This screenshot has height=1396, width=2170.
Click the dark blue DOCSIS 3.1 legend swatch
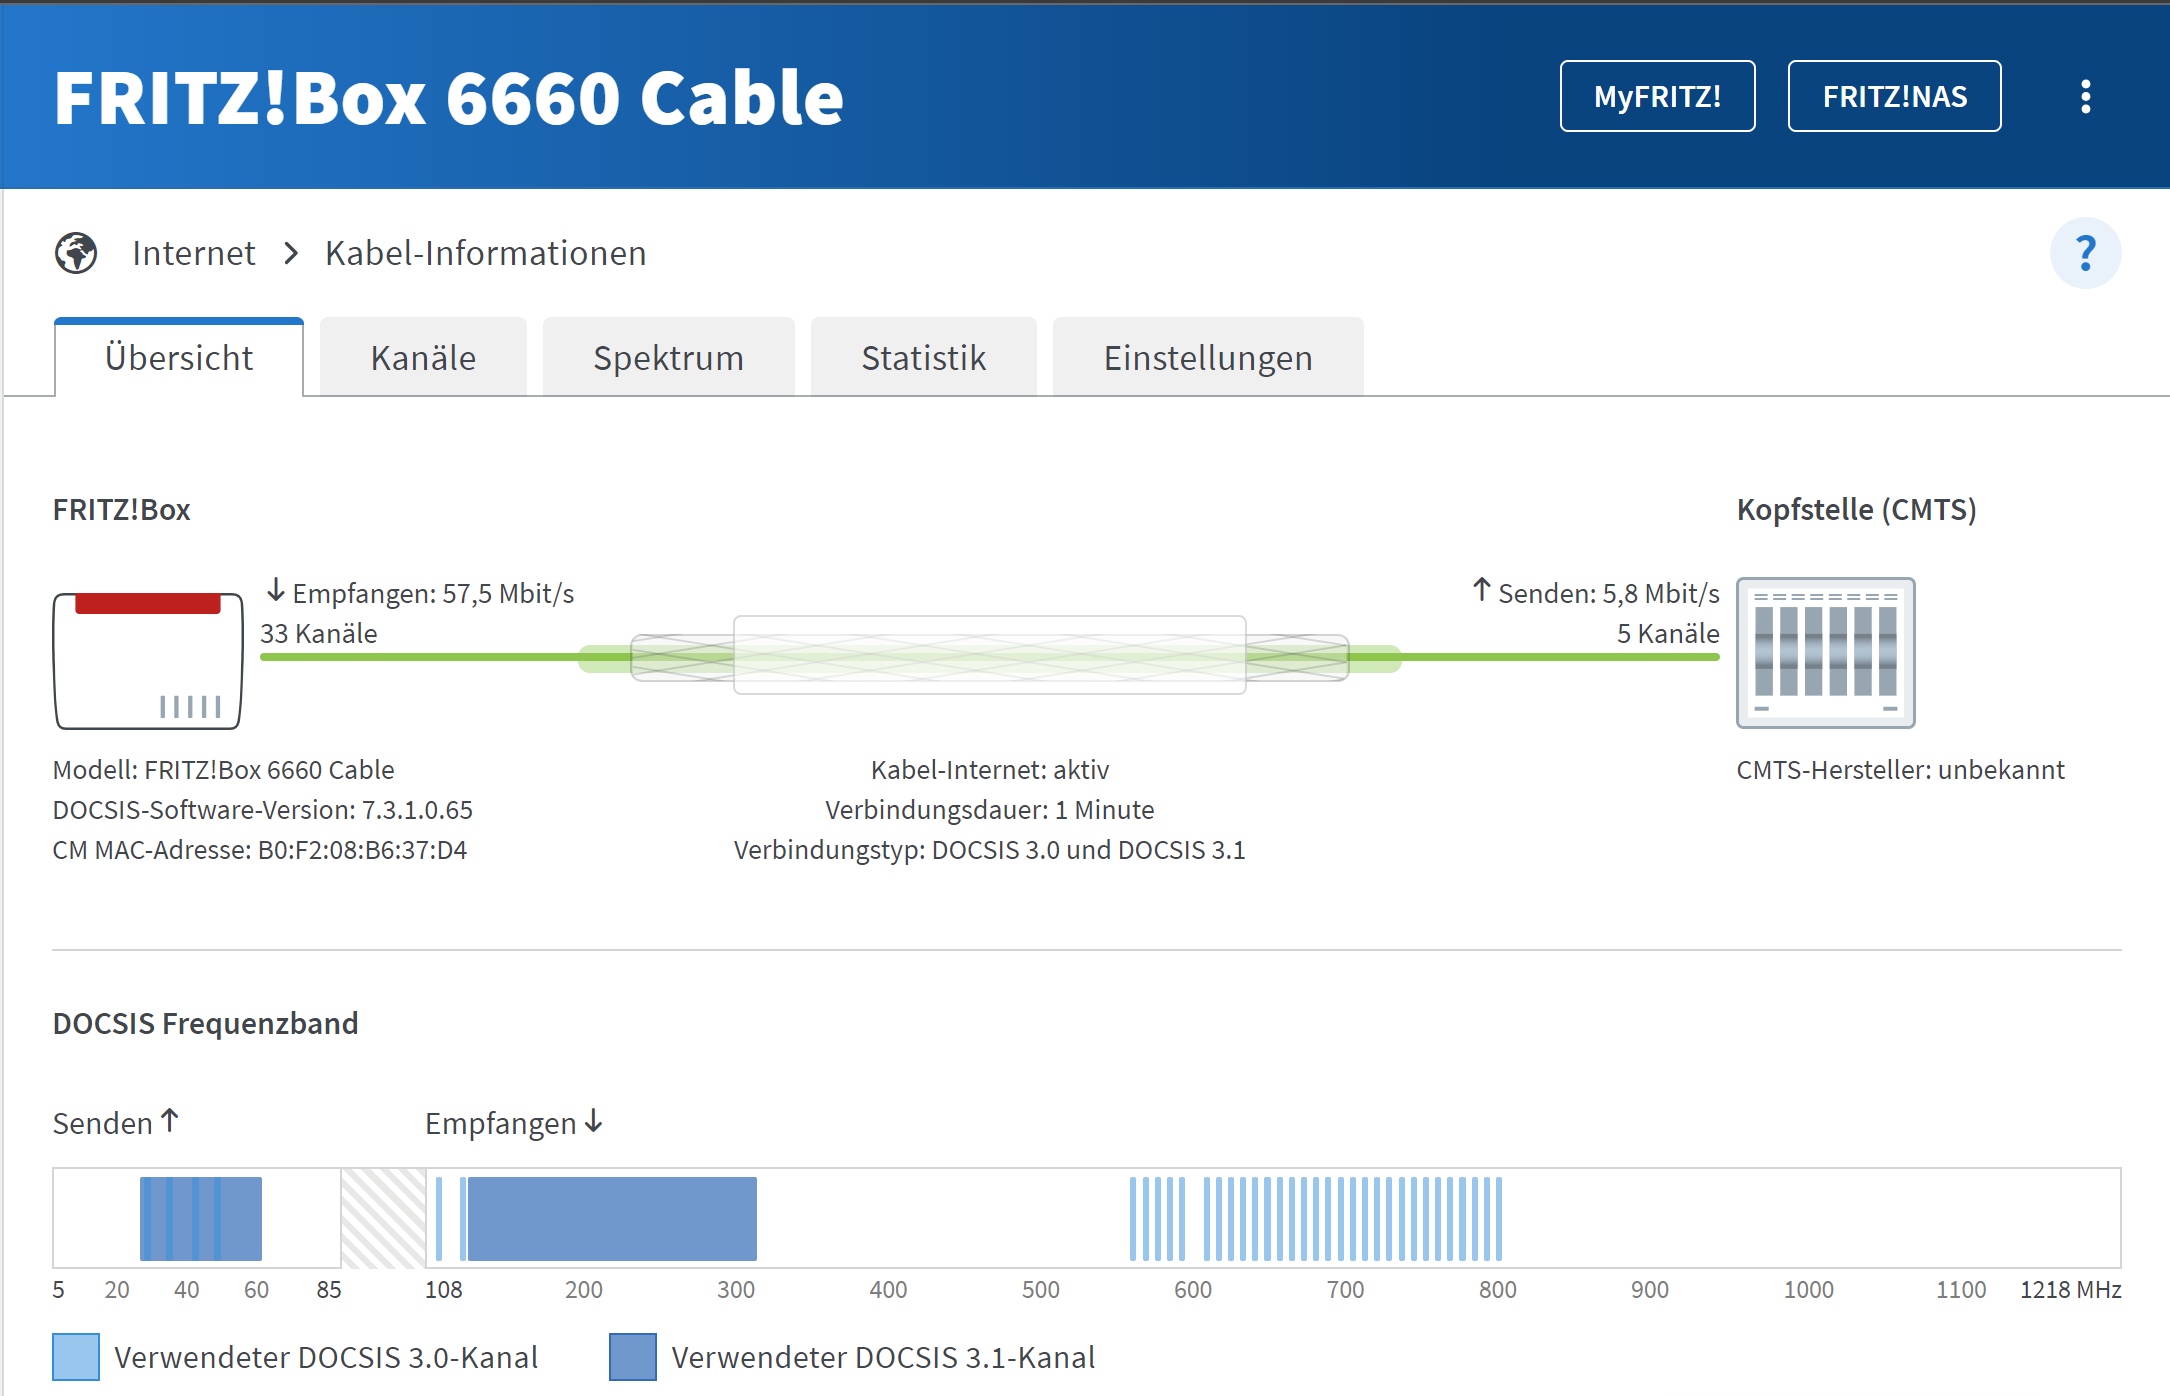coord(633,1357)
